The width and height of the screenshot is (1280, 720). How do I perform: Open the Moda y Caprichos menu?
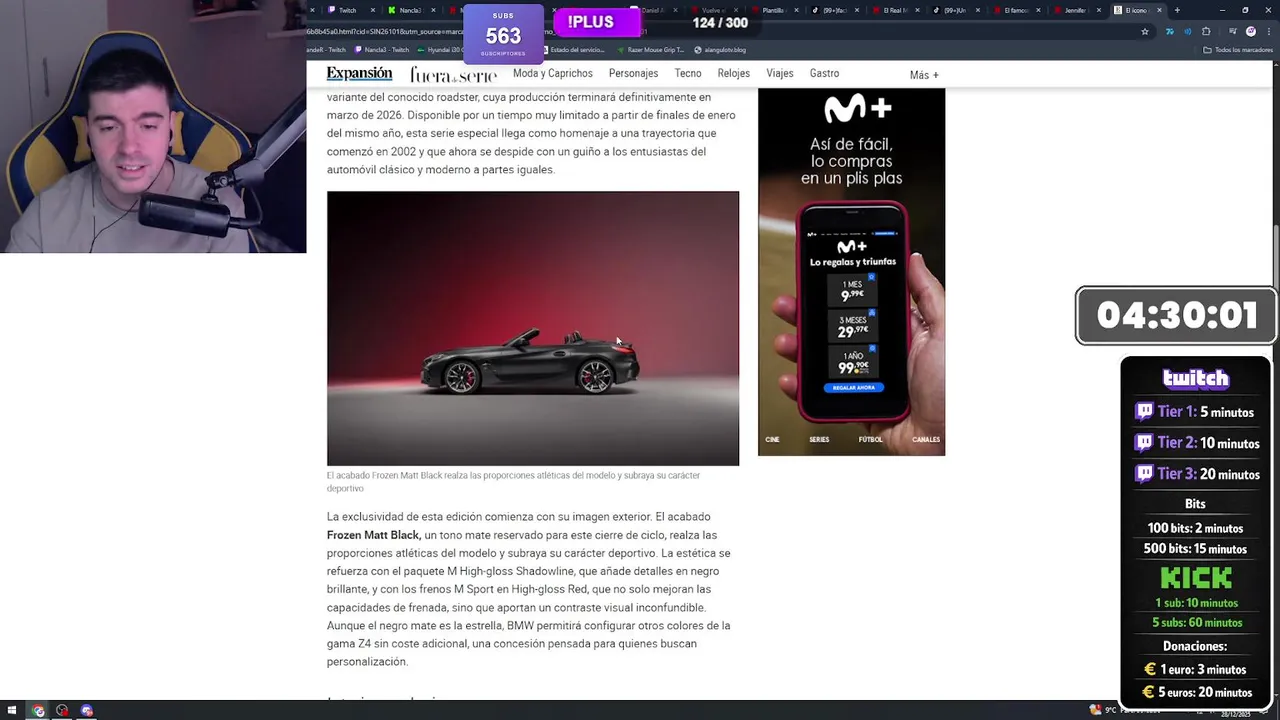click(553, 73)
